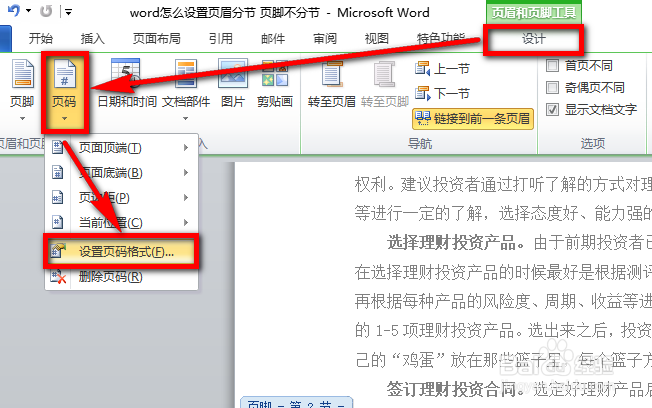This screenshot has height=408, width=652.
Task: Click the 页面顶端 page icon in menu
Action: tap(57, 147)
